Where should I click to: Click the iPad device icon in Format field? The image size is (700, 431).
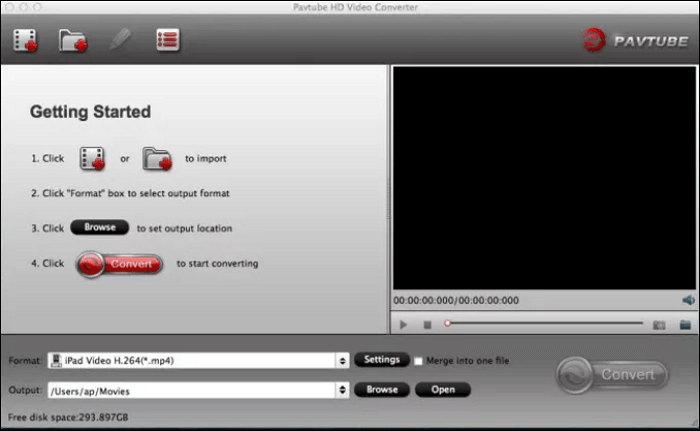[56, 360]
